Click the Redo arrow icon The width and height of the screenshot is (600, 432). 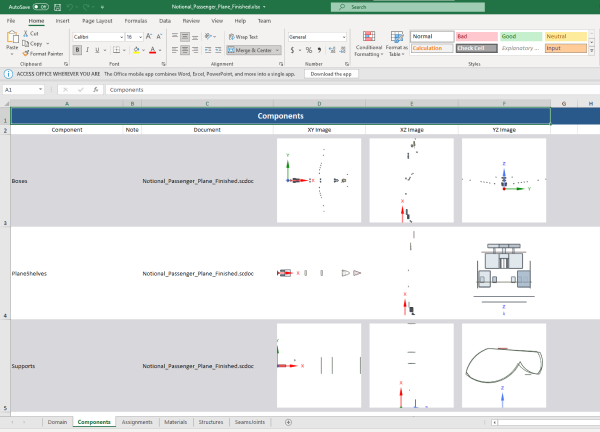point(86,7)
